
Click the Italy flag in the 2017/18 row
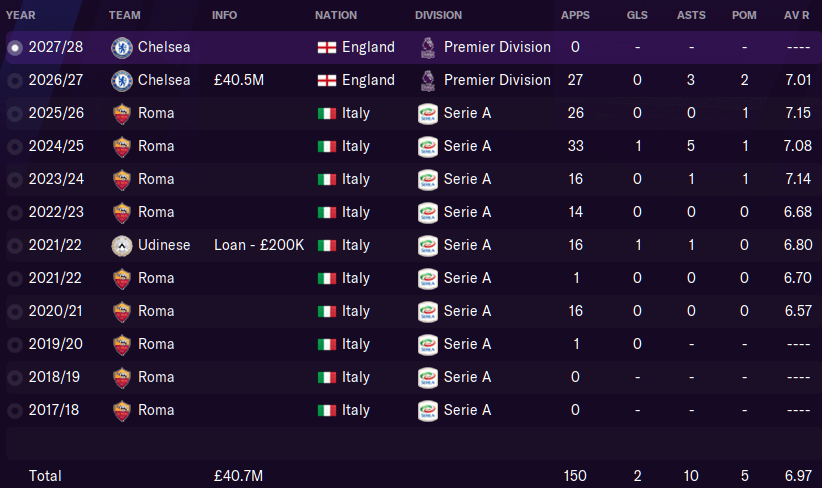point(327,411)
